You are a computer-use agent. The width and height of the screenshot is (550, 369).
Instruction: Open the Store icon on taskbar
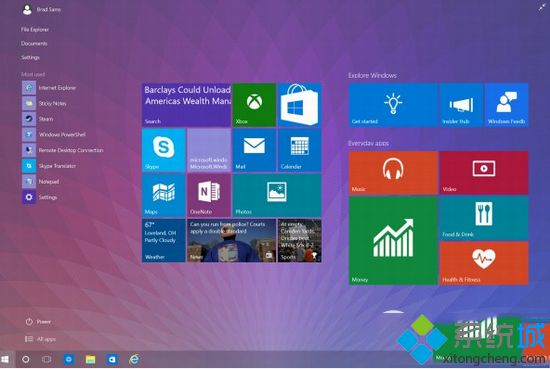112,359
